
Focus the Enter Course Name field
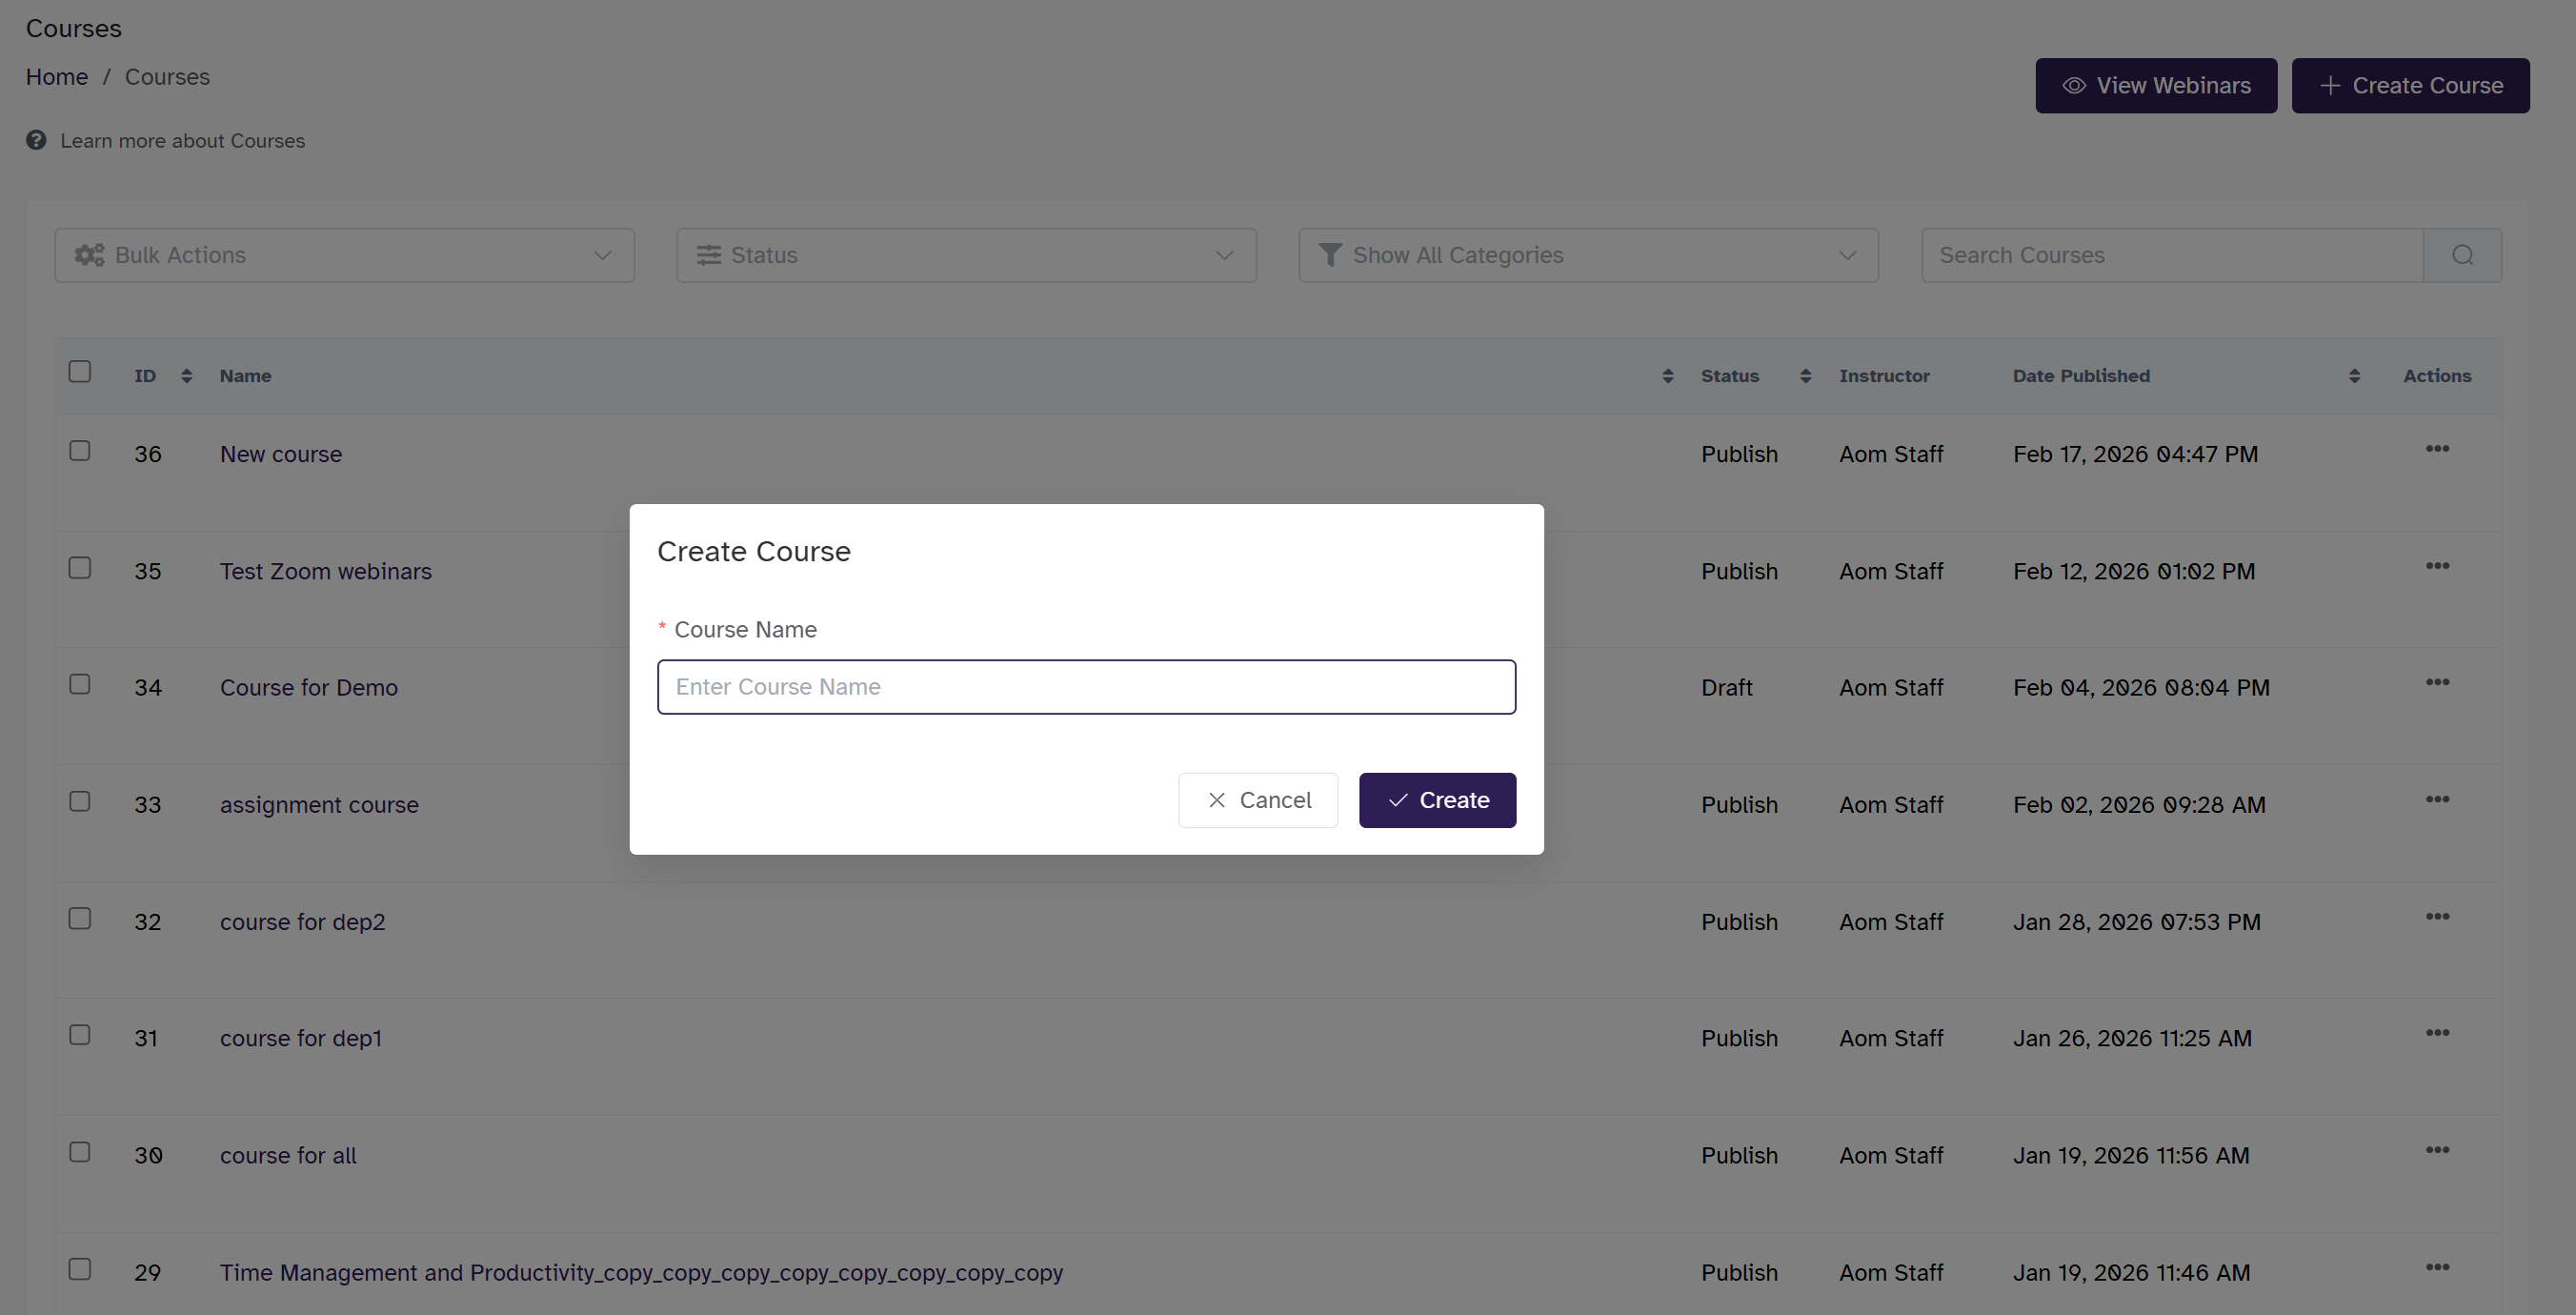tap(1086, 687)
